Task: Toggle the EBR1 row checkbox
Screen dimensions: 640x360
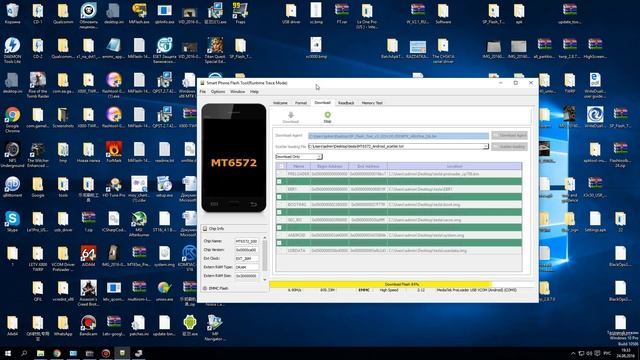Action: tap(280, 189)
